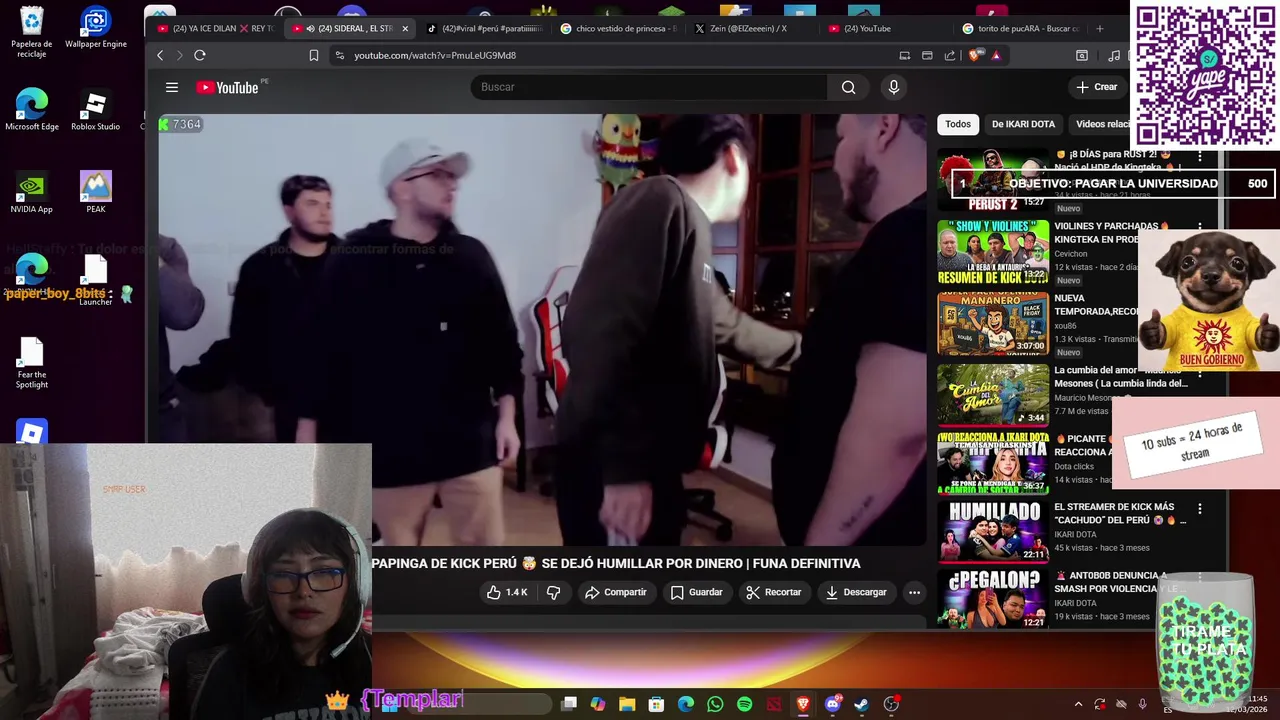Click the Recortar clip button
Screen dimensions: 1280x720
[x=773, y=592]
